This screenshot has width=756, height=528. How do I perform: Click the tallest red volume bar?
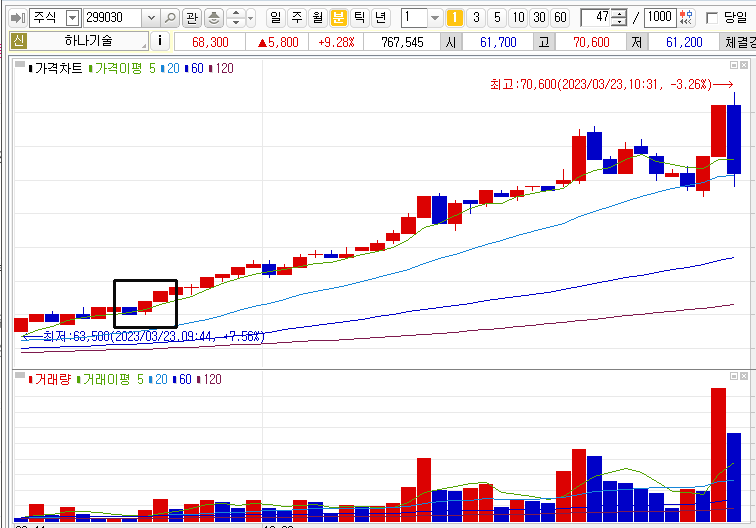tap(718, 455)
